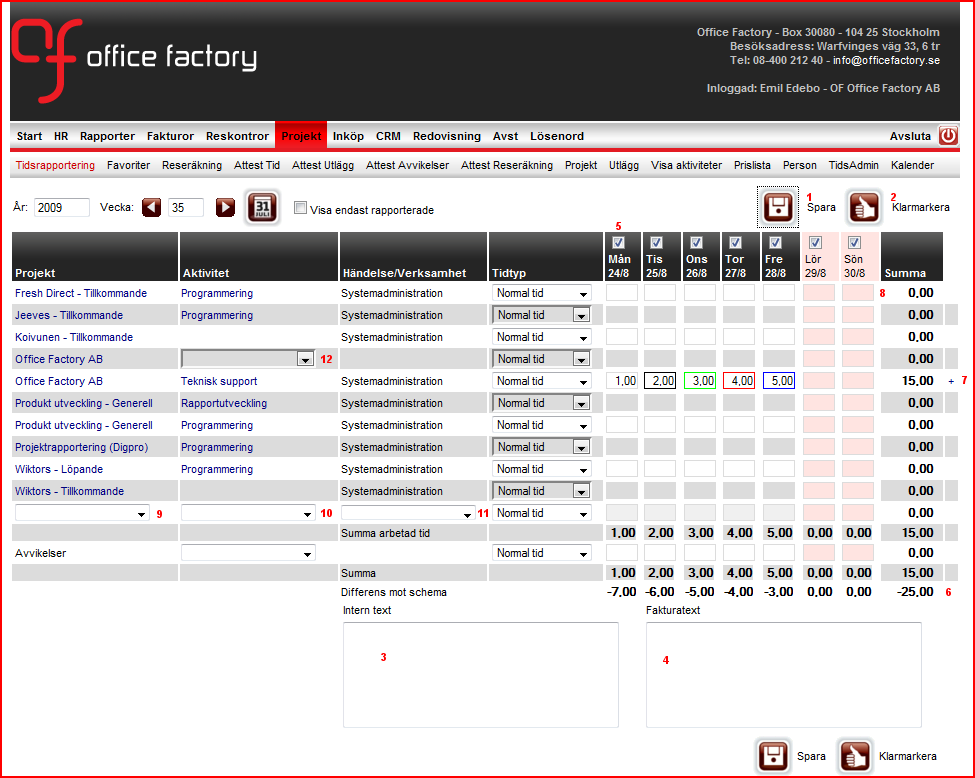Viewport: 975px width, 778px height.
Task: Open the Koivunen - Tillkommande project link
Action: 74,337
